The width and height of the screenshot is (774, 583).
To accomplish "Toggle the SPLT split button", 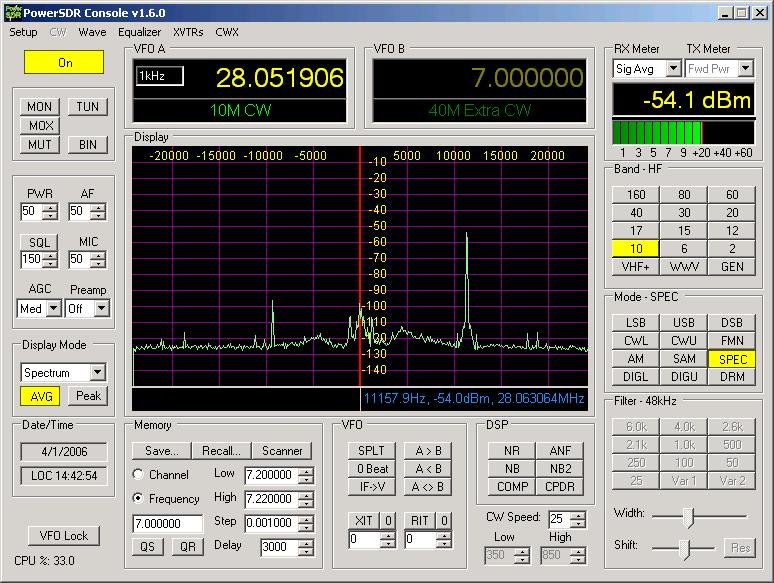I will click(371, 451).
